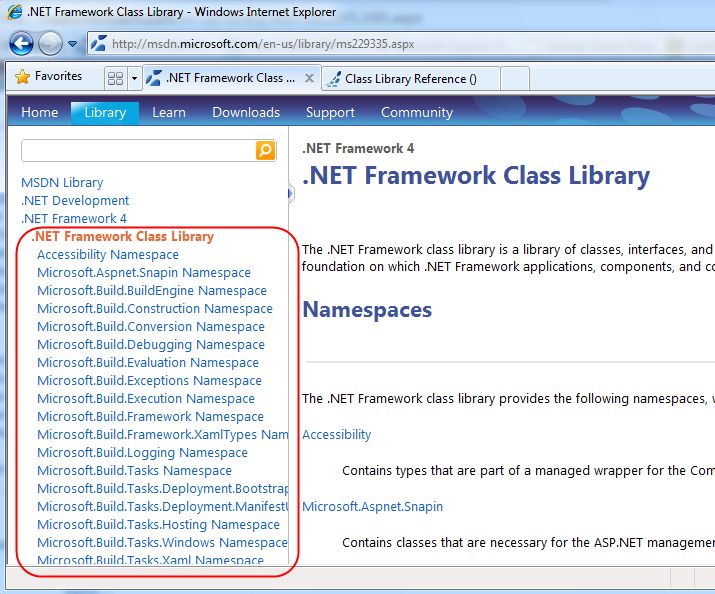Open the Learn menu item
Screen dimensions: 715x594
click(x=169, y=112)
